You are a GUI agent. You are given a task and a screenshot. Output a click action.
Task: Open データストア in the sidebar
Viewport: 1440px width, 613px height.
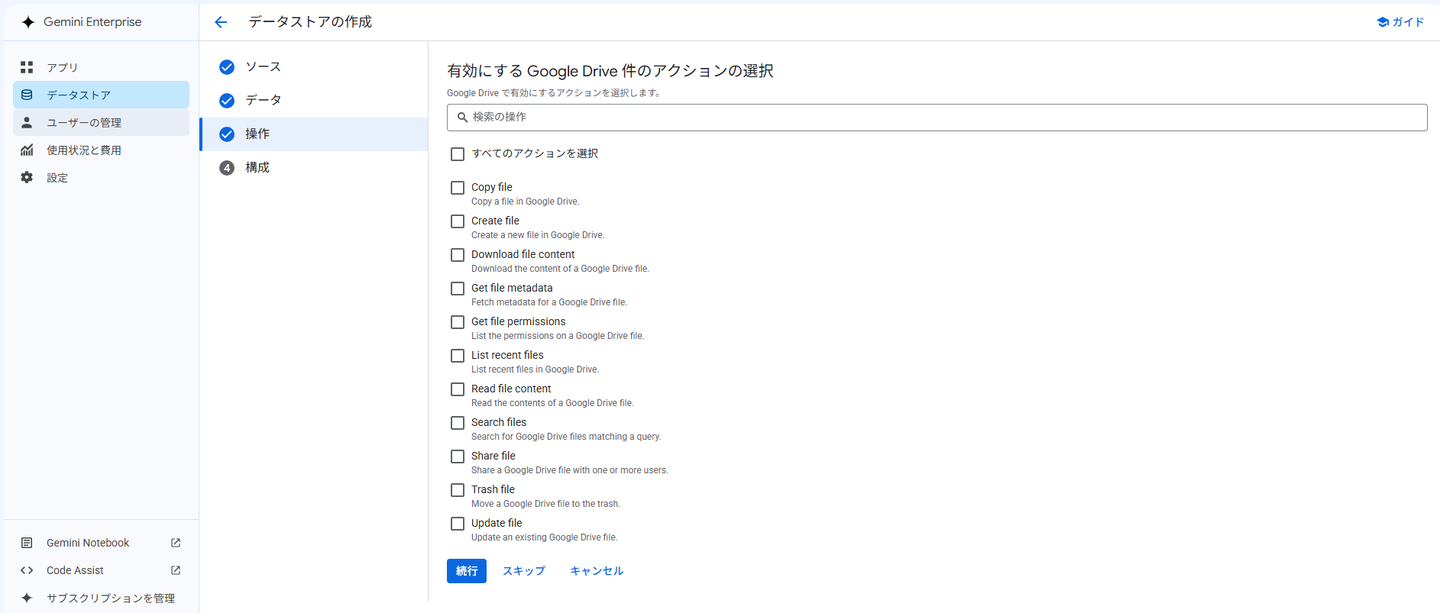point(101,95)
